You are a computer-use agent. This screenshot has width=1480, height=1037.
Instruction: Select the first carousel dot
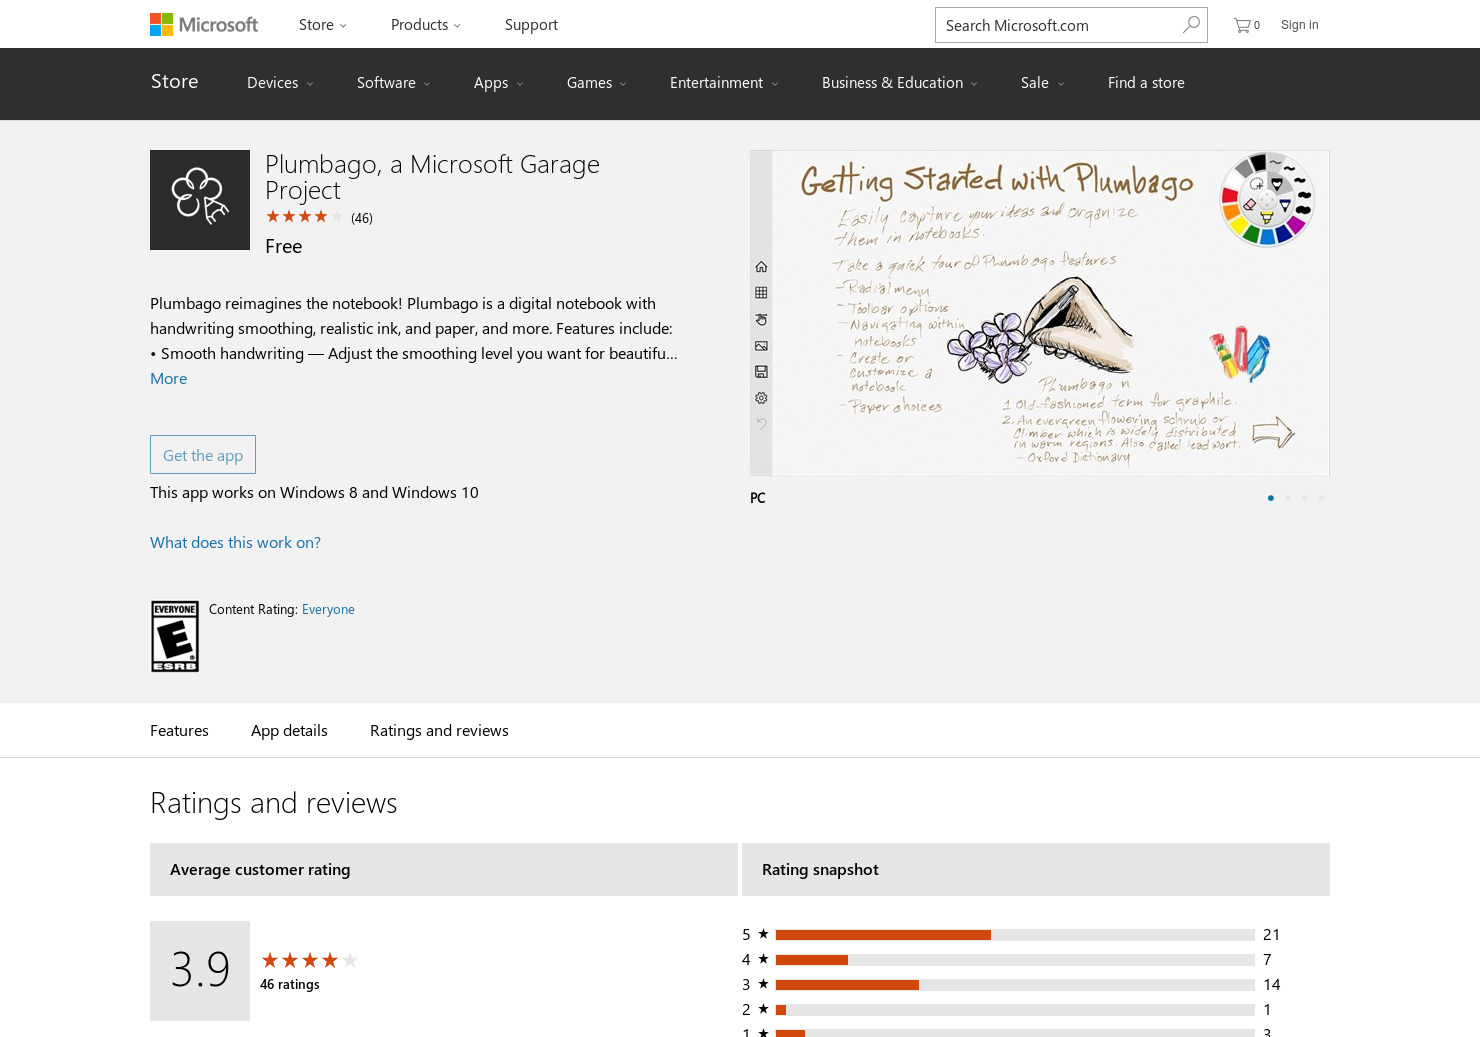click(x=1271, y=498)
